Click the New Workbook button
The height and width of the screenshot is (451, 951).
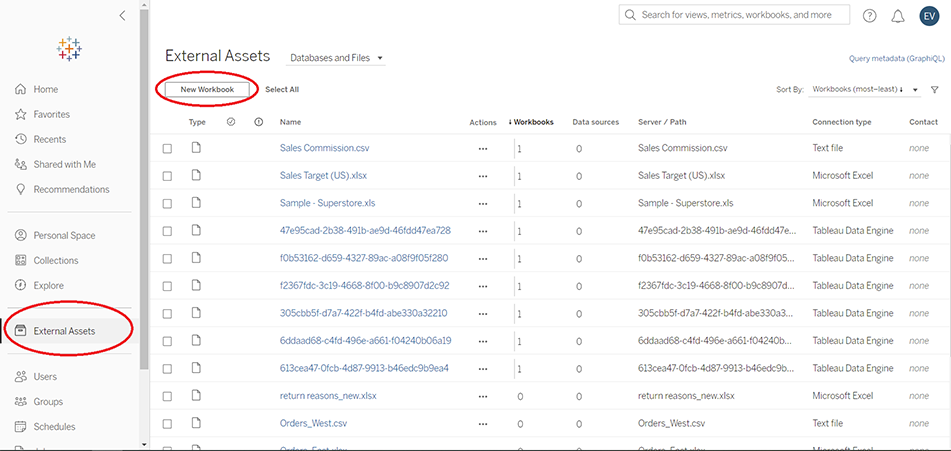tap(207, 89)
